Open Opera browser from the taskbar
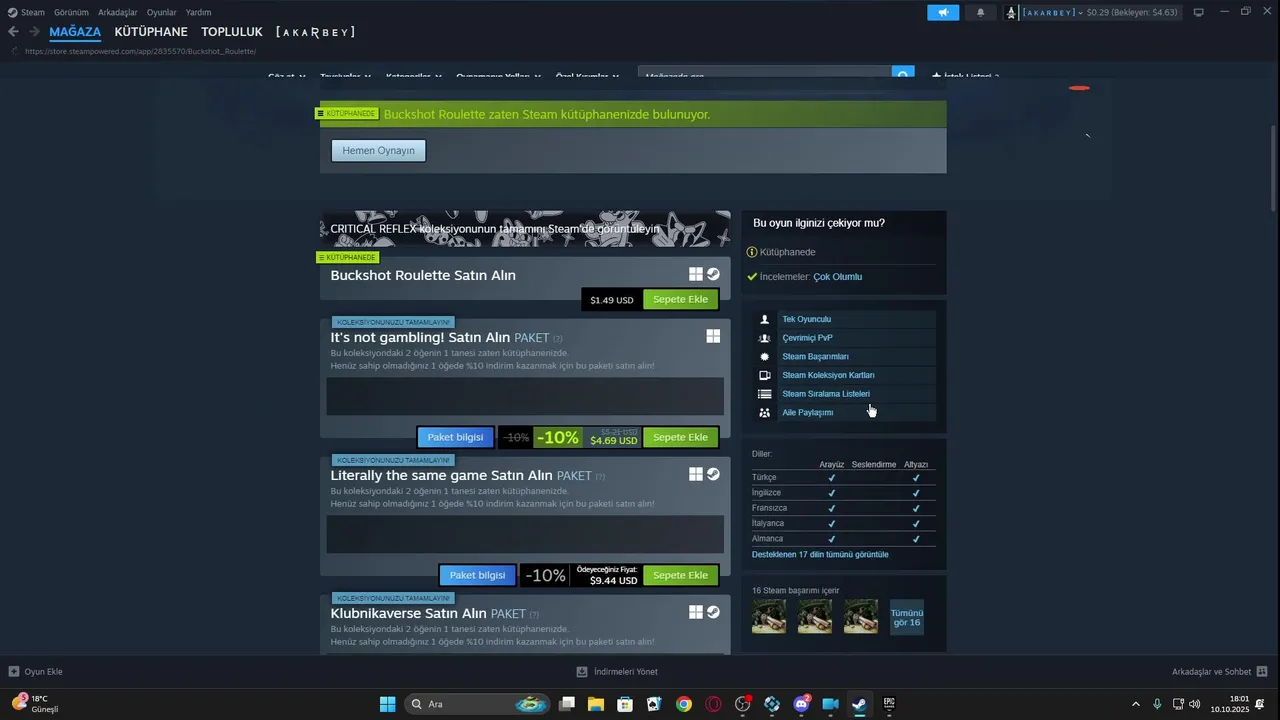The height and width of the screenshot is (720, 1280). [713, 704]
